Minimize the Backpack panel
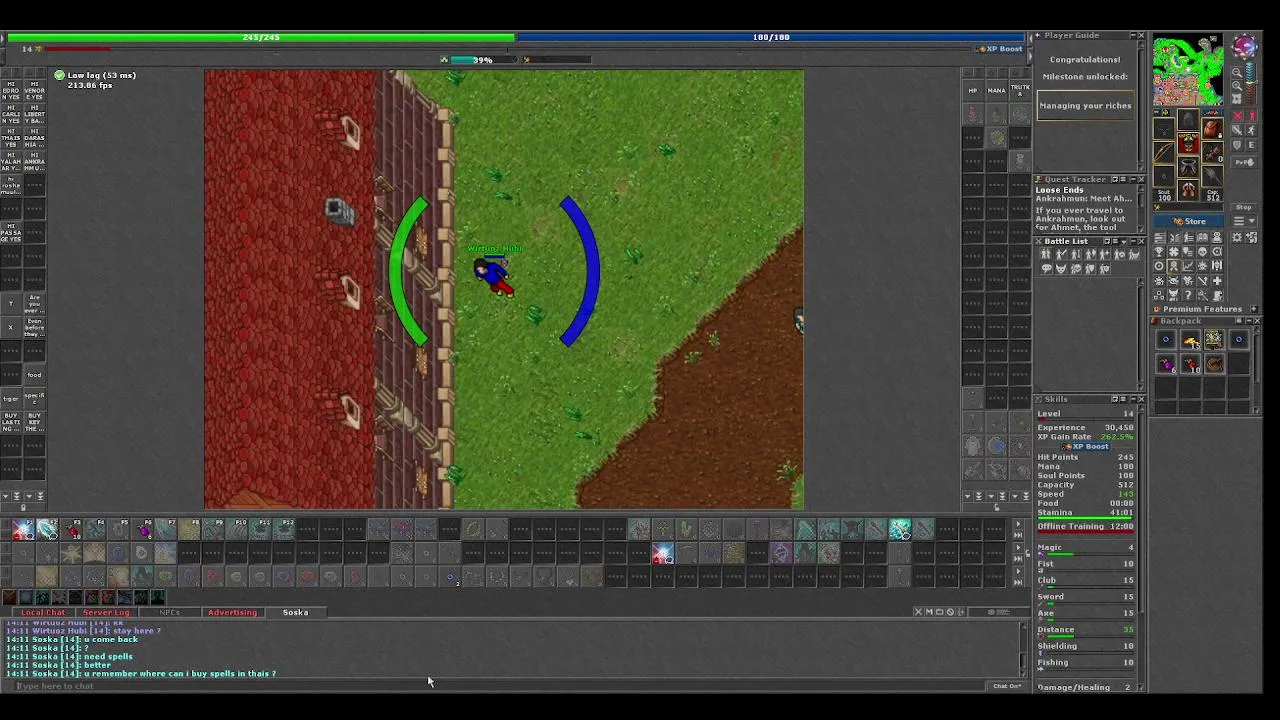Screen dimensions: 1280x720 [x=1250, y=321]
